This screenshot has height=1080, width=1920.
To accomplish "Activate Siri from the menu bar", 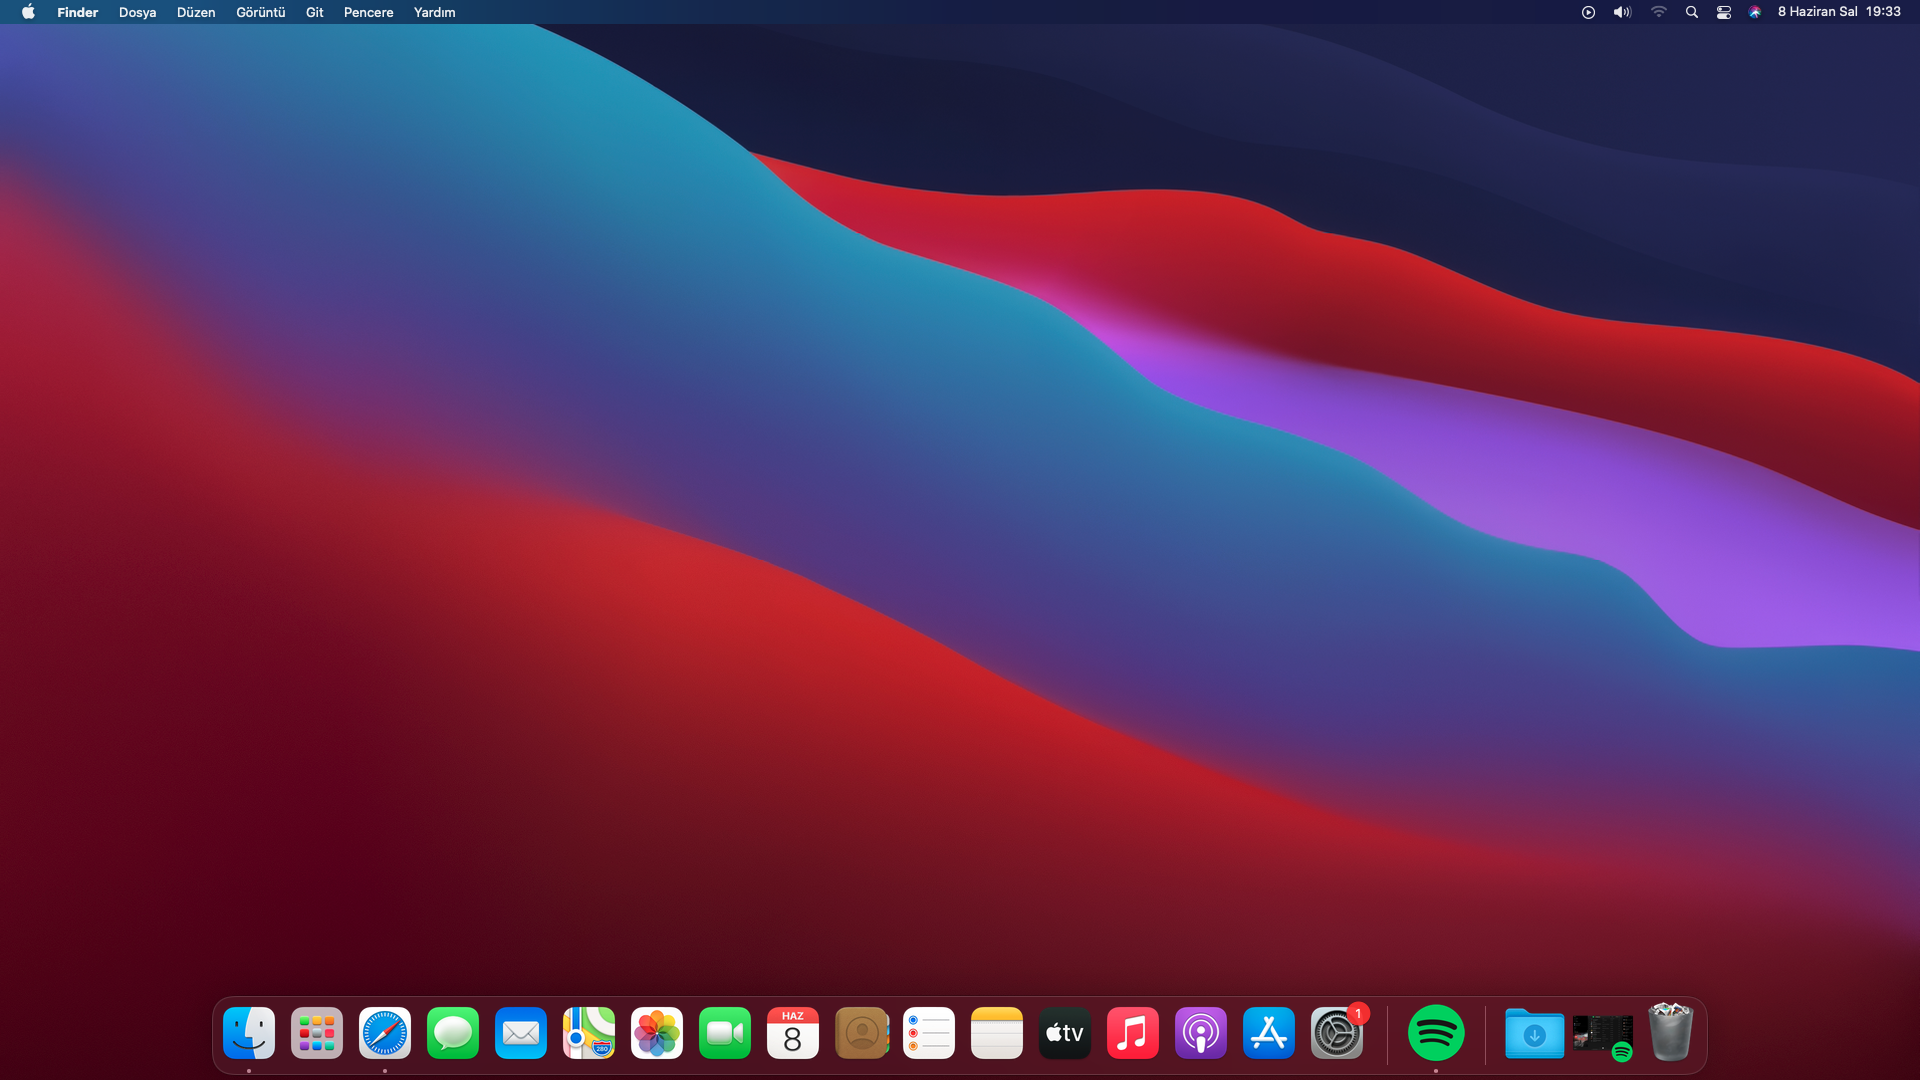I will pos(1754,12).
